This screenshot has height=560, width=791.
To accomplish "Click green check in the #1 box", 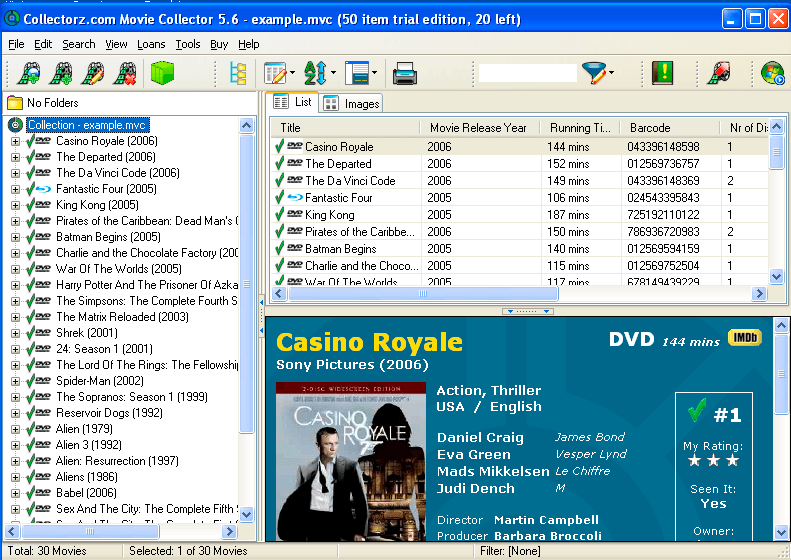I will point(697,411).
